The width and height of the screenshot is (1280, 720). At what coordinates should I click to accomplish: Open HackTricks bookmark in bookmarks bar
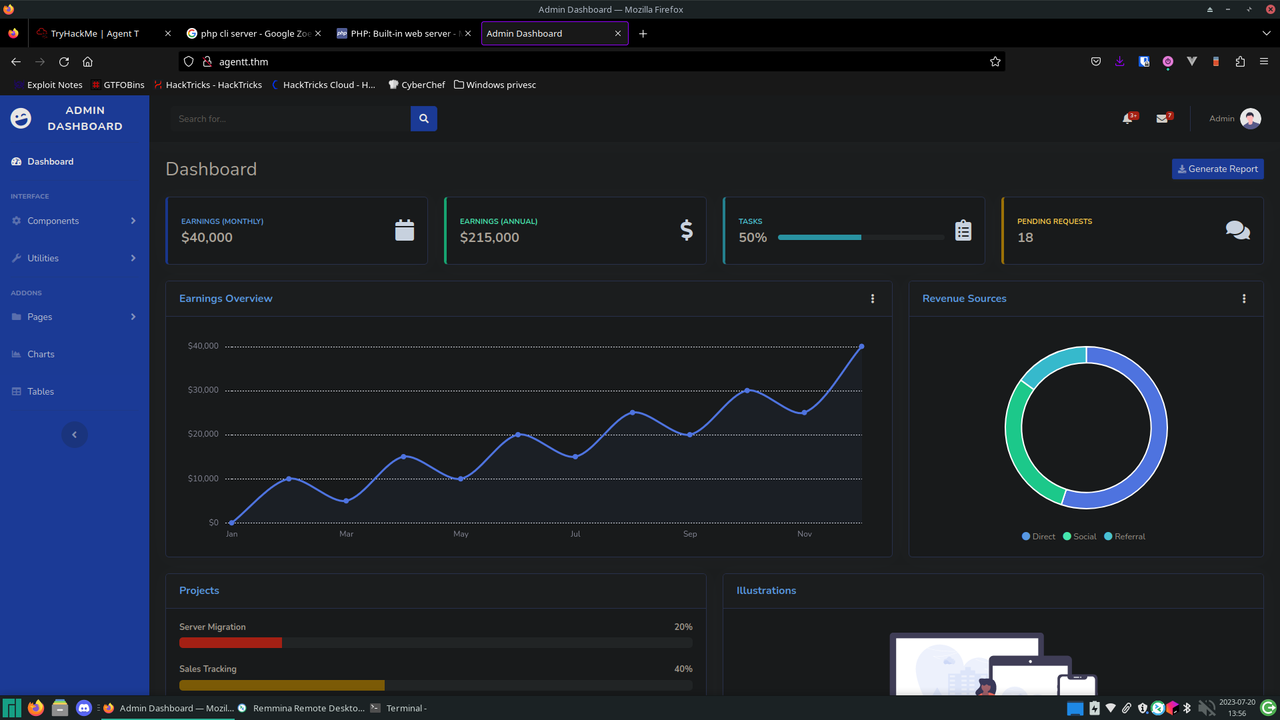[x=208, y=85]
